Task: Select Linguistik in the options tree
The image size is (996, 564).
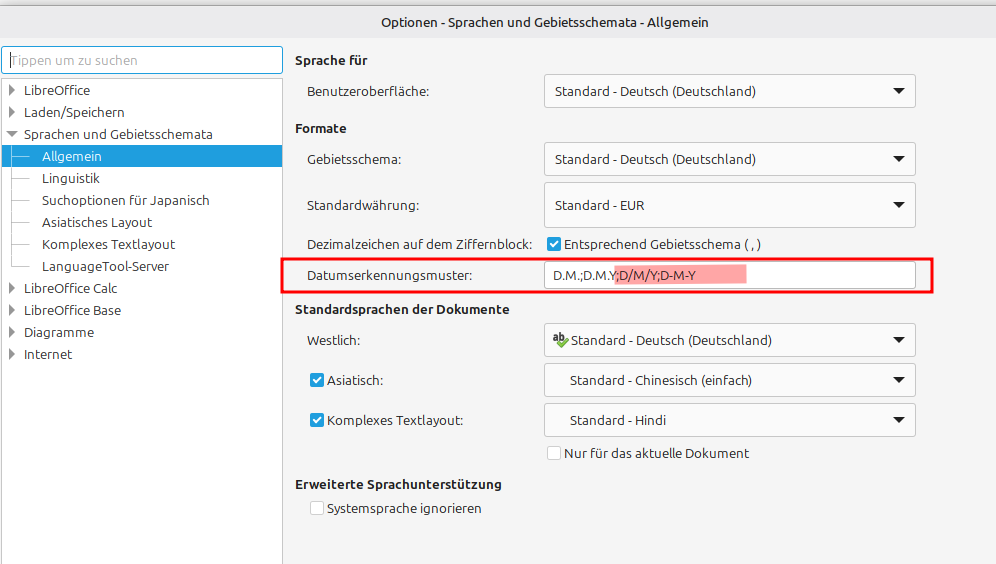Action: point(71,178)
